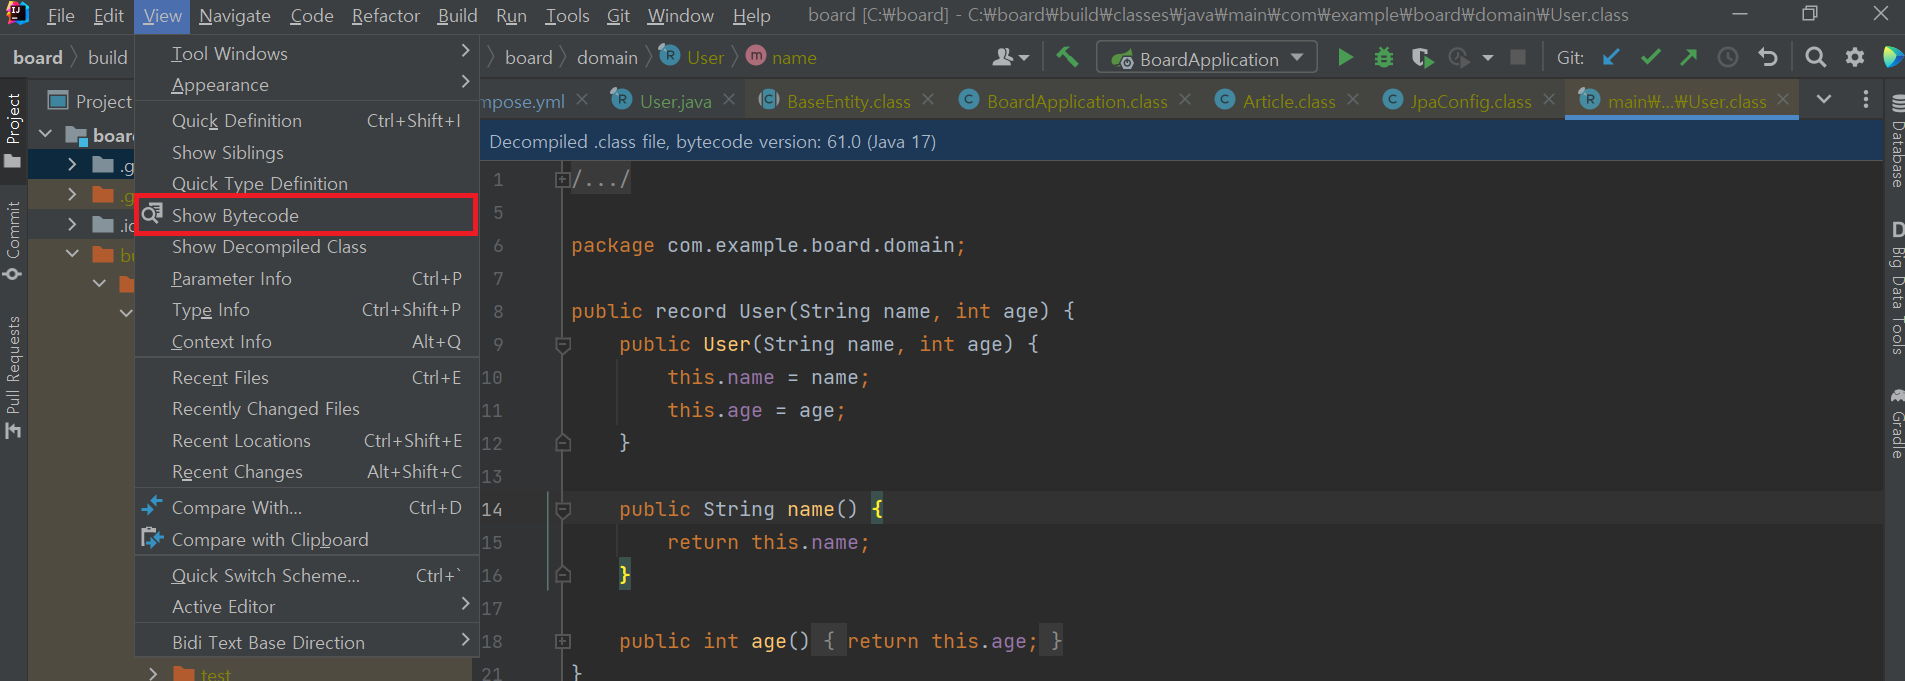Collapse the board project root node
1905x681 pixels.
[x=45, y=133]
